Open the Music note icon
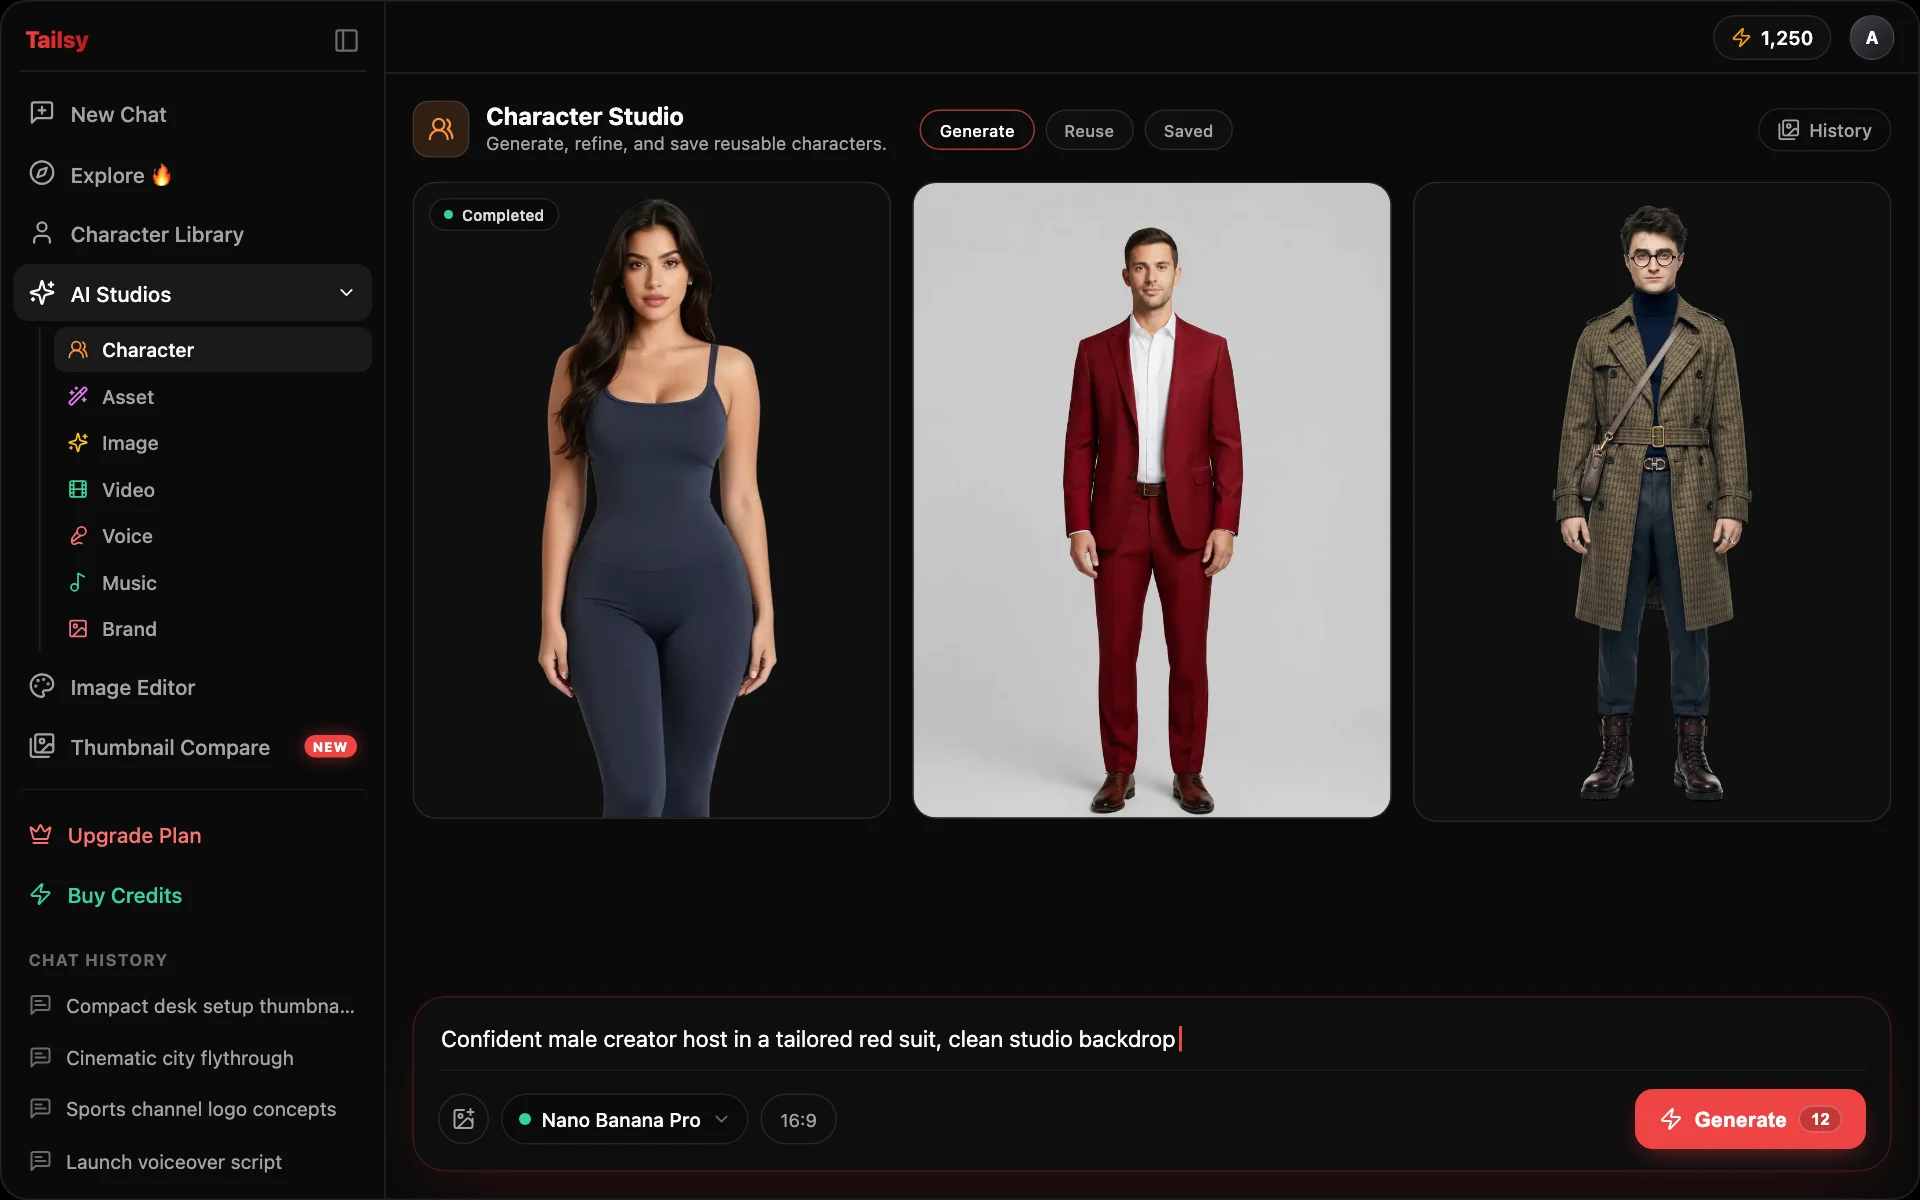The height and width of the screenshot is (1200, 1920). [78, 583]
